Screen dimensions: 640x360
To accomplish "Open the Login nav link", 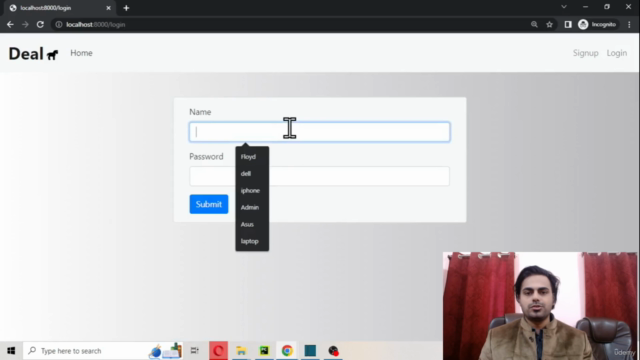I will click(x=616, y=53).
